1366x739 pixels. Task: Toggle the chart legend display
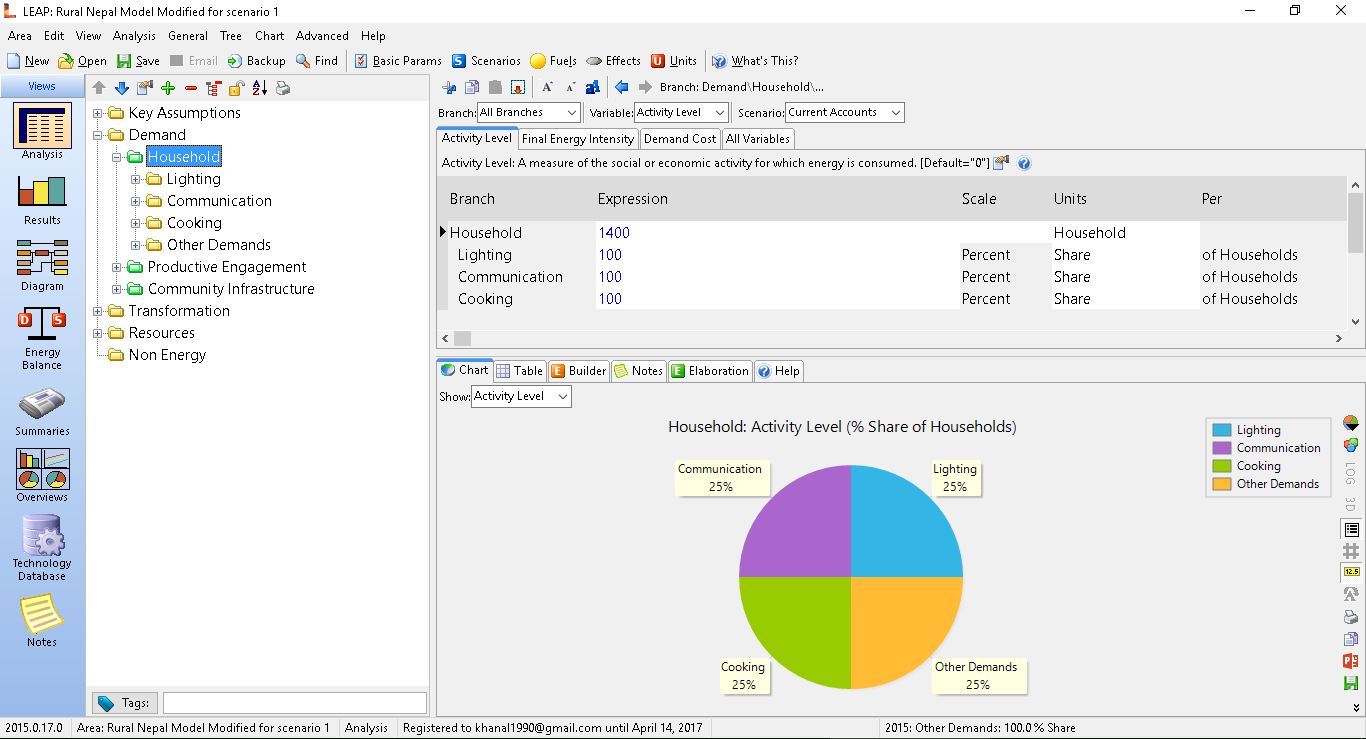pyautogui.click(x=1351, y=529)
